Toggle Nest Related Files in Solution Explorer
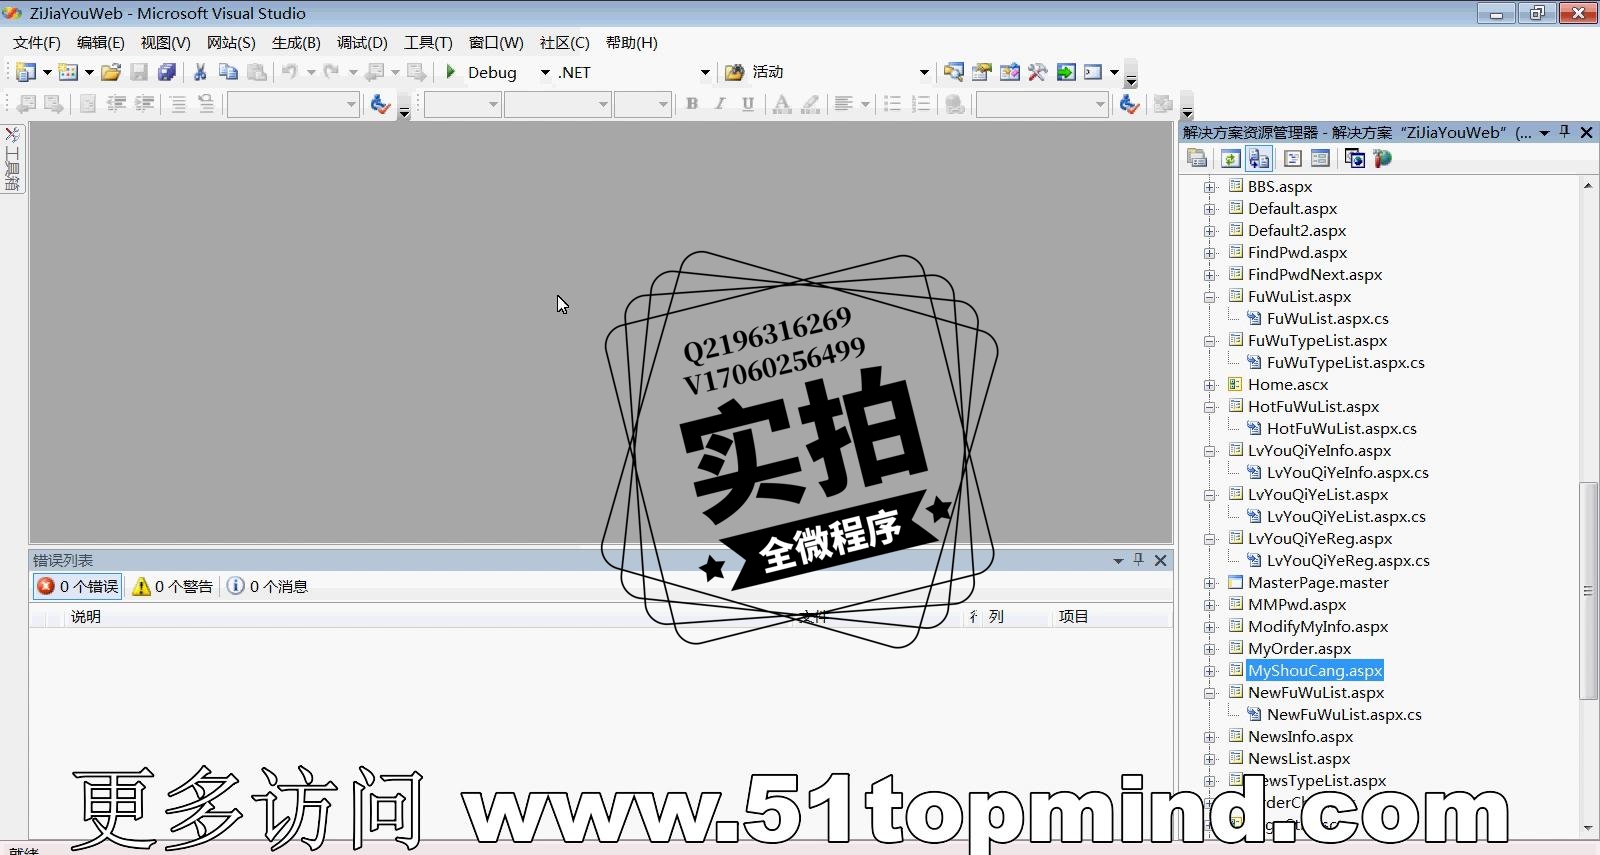This screenshot has height=855, width=1600. click(1259, 158)
